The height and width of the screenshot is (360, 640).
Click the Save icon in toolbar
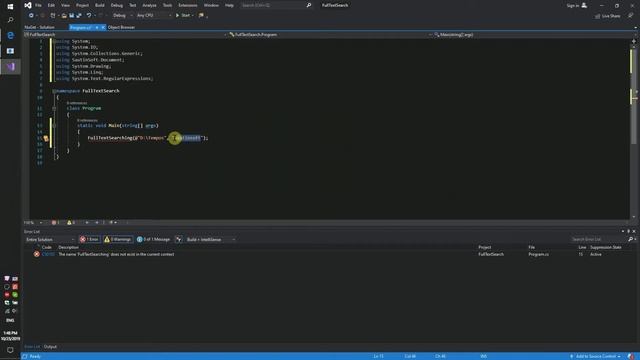(x=71, y=16)
